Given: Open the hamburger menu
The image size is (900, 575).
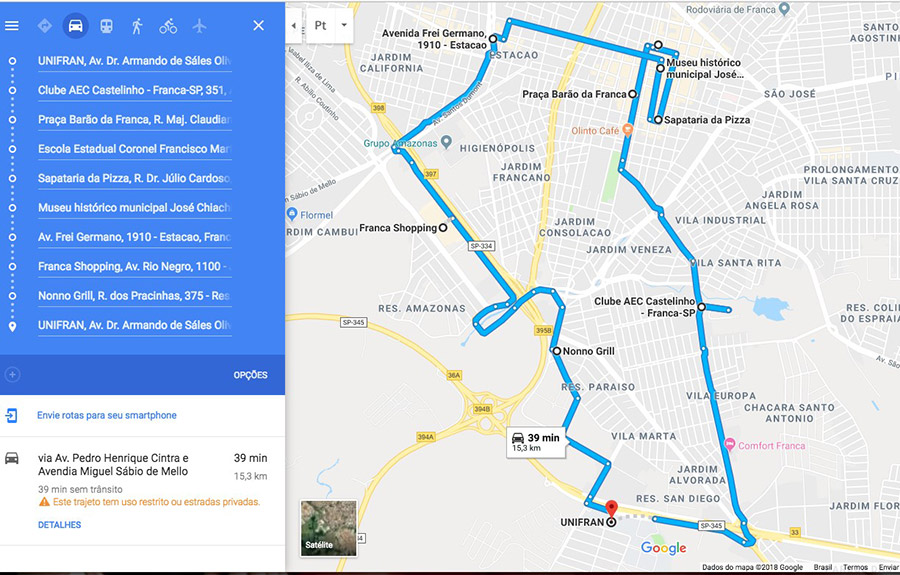Looking at the screenshot, I should pos(12,26).
